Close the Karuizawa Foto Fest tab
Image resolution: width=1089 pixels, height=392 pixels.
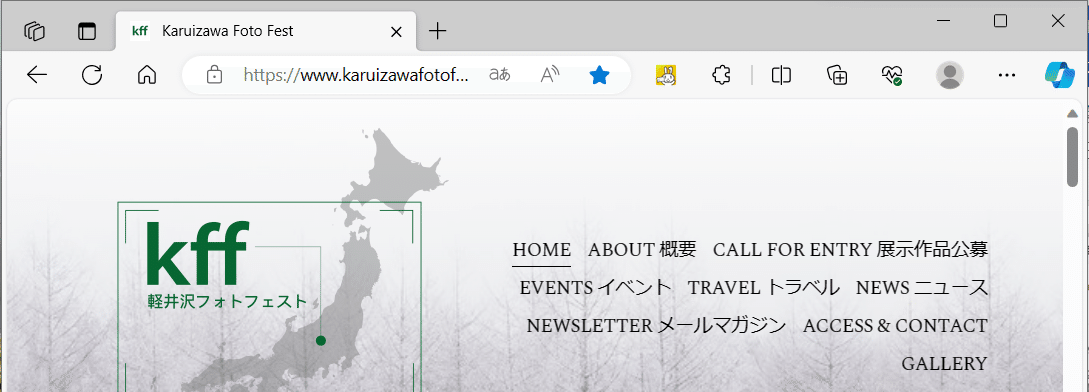pyautogui.click(x=397, y=31)
